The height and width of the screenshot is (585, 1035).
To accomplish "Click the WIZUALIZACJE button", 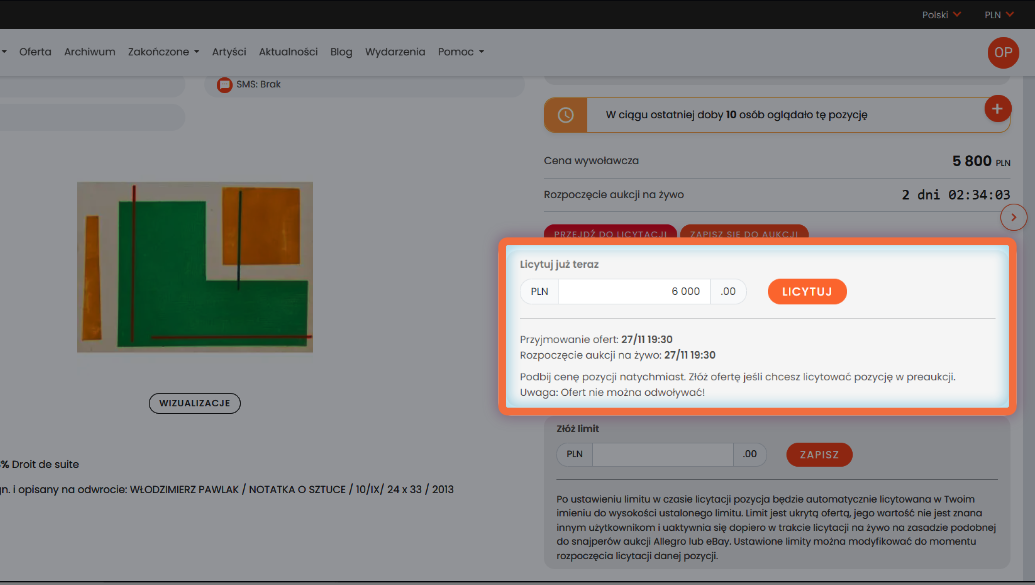I will tap(195, 403).
